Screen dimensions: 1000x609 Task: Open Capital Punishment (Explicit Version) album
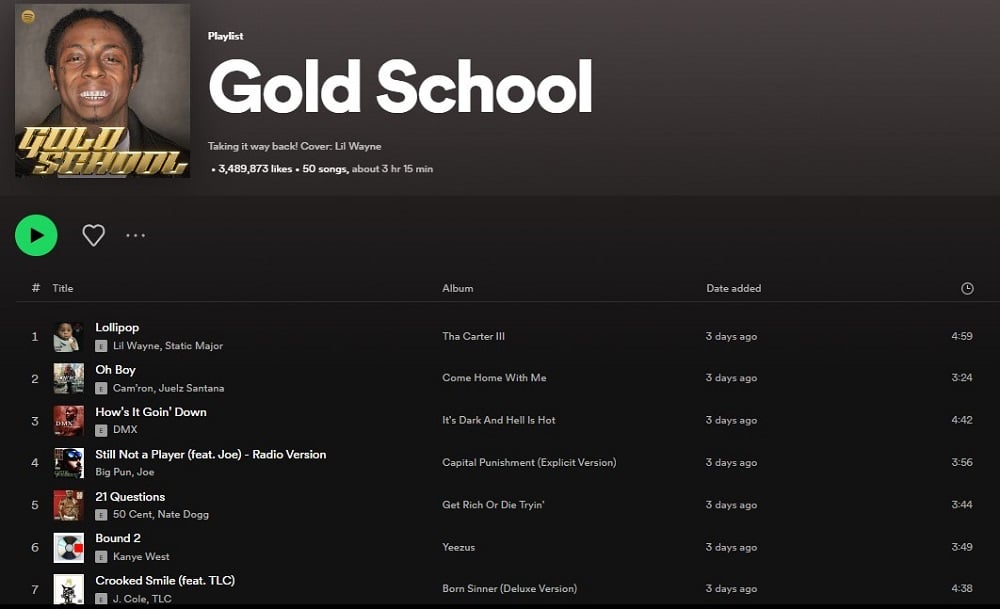pyautogui.click(x=529, y=462)
